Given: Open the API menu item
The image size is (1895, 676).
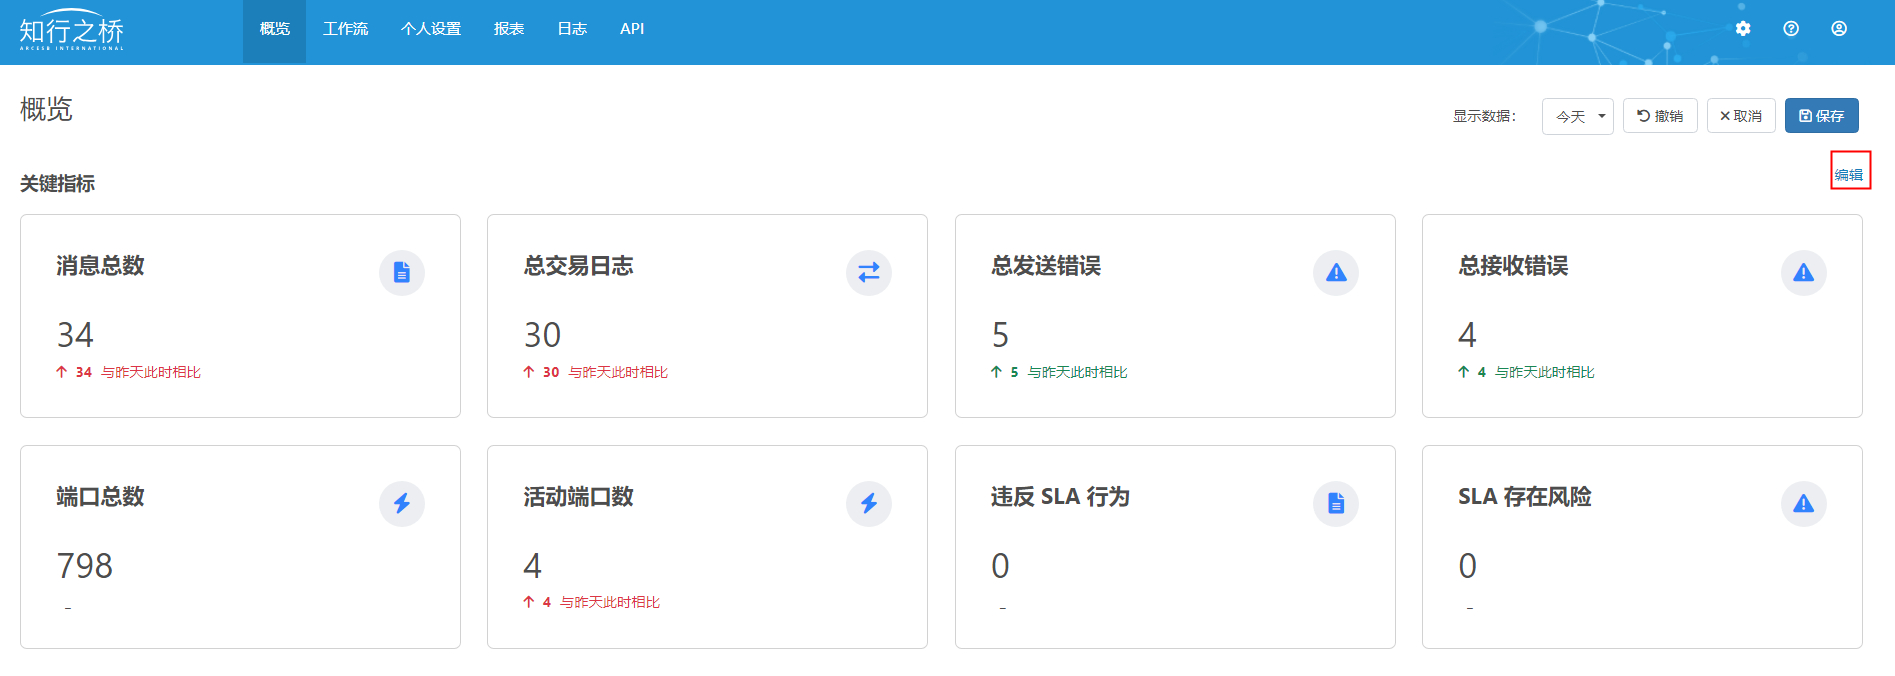Looking at the screenshot, I should [x=632, y=29].
